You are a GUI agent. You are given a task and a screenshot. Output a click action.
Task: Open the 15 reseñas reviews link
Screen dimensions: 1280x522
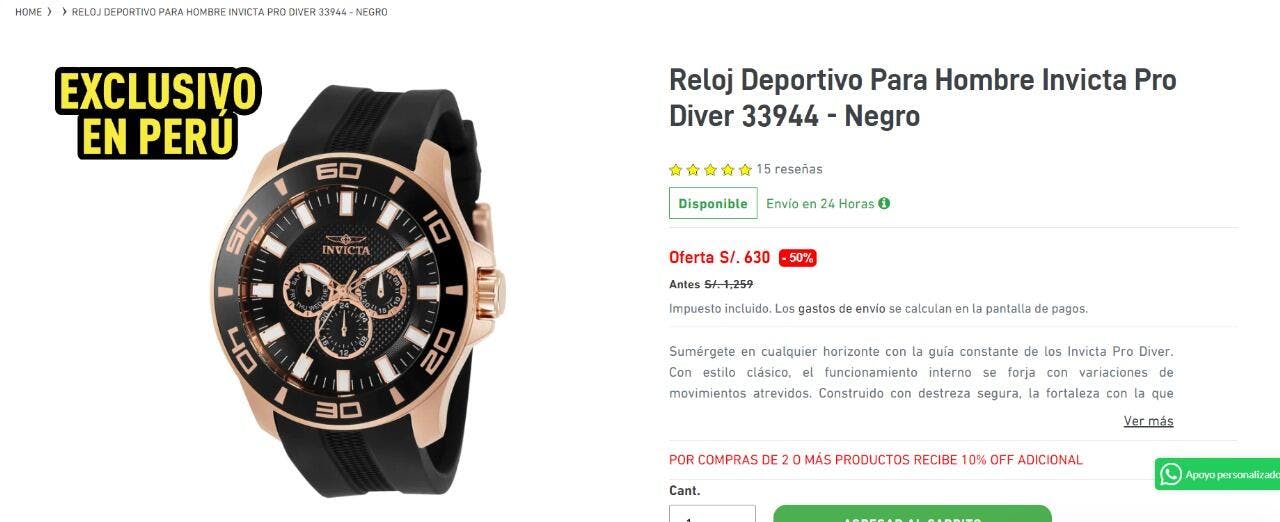click(x=789, y=169)
